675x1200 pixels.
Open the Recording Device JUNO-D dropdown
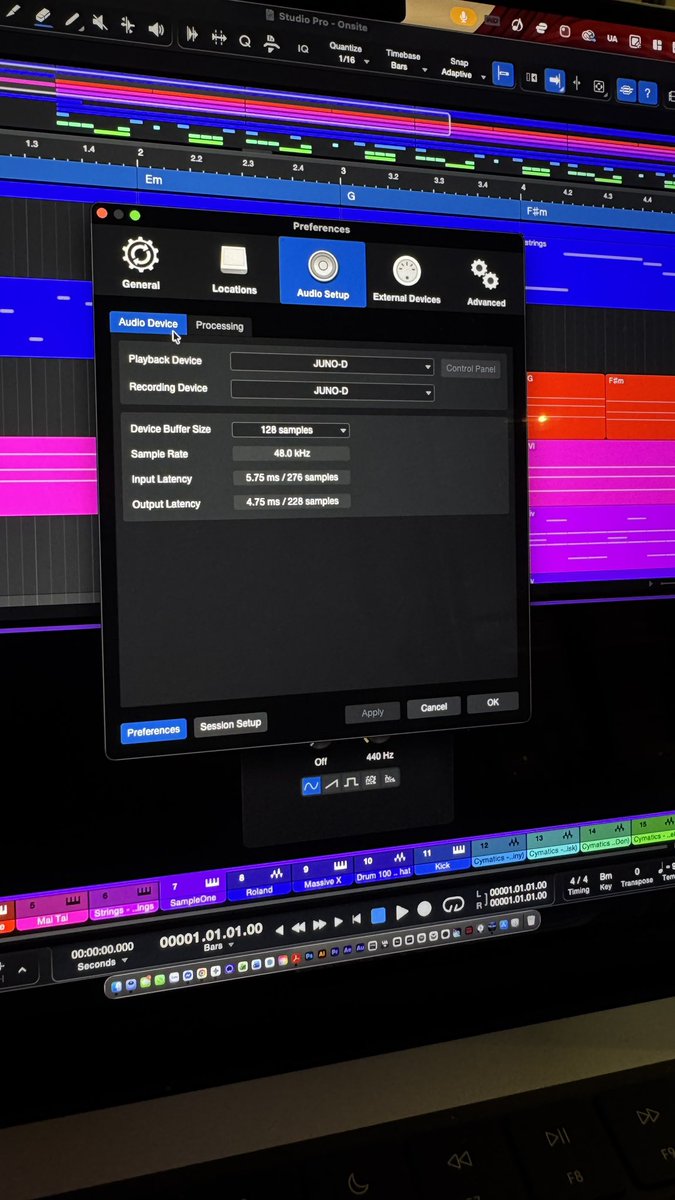click(332, 391)
